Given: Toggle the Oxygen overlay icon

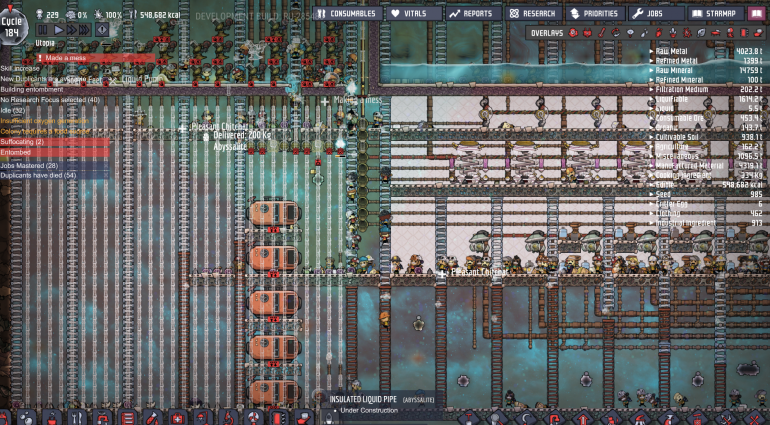Looking at the screenshot, I should (x=574, y=33).
